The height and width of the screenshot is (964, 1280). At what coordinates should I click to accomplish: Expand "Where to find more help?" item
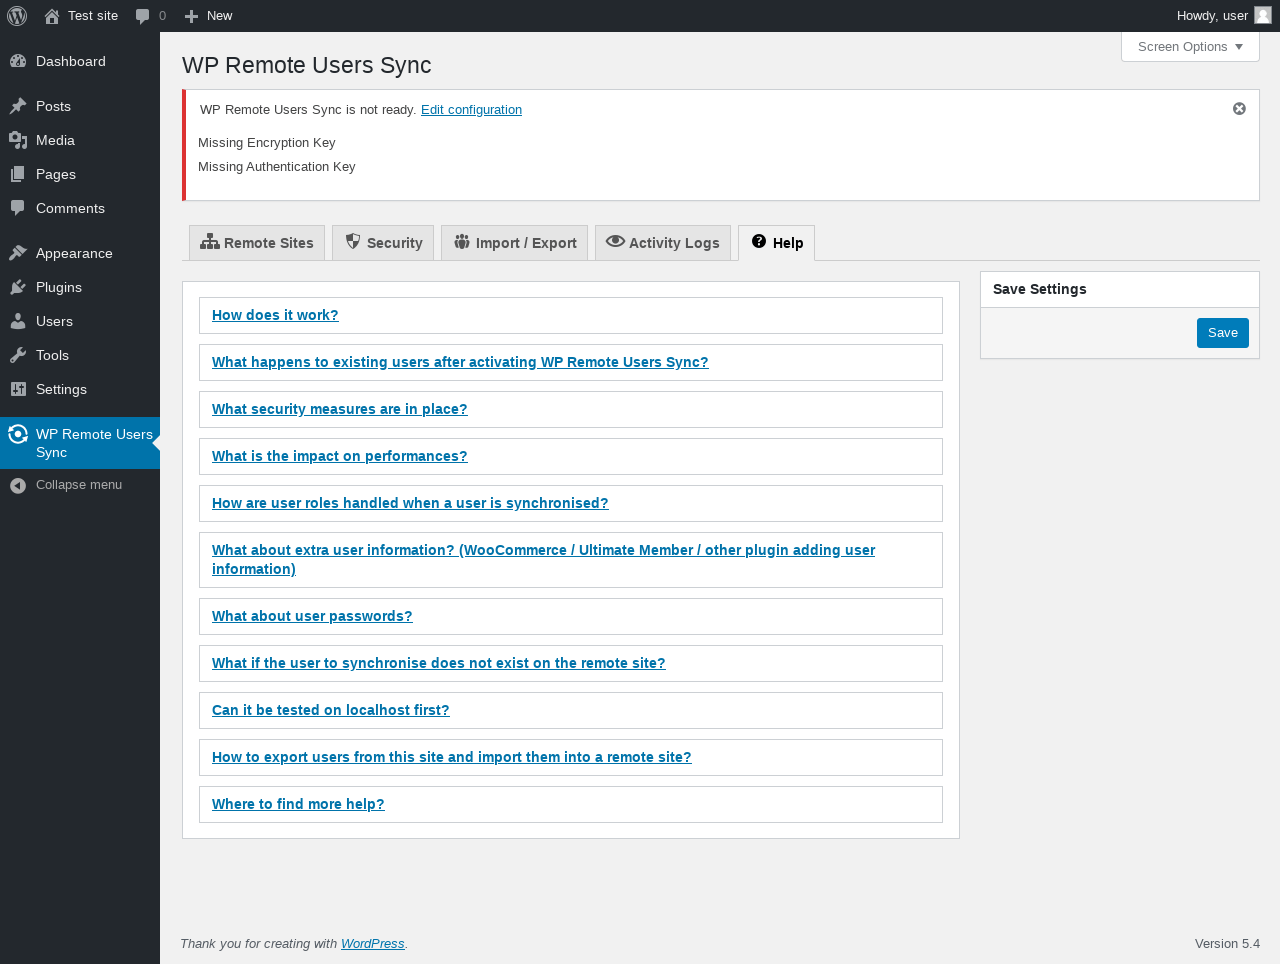[298, 804]
